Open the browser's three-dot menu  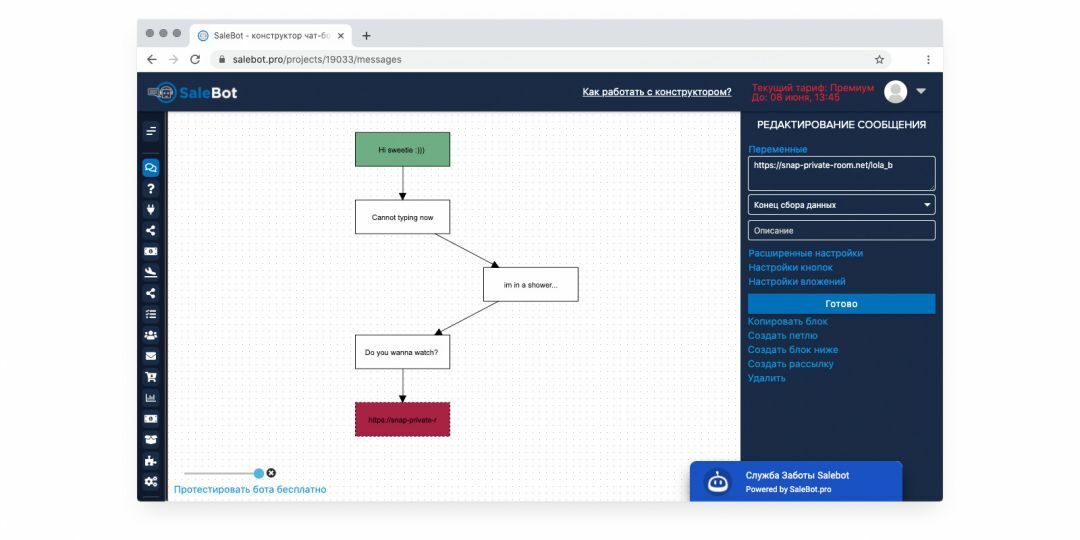[928, 60]
